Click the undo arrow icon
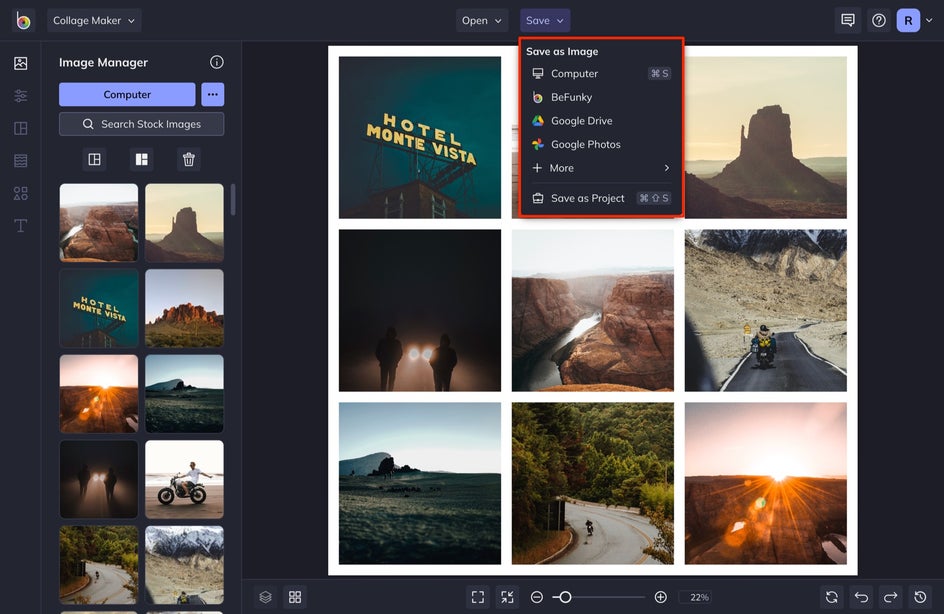Image resolution: width=944 pixels, height=614 pixels. pyautogui.click(x=861, y=597)
